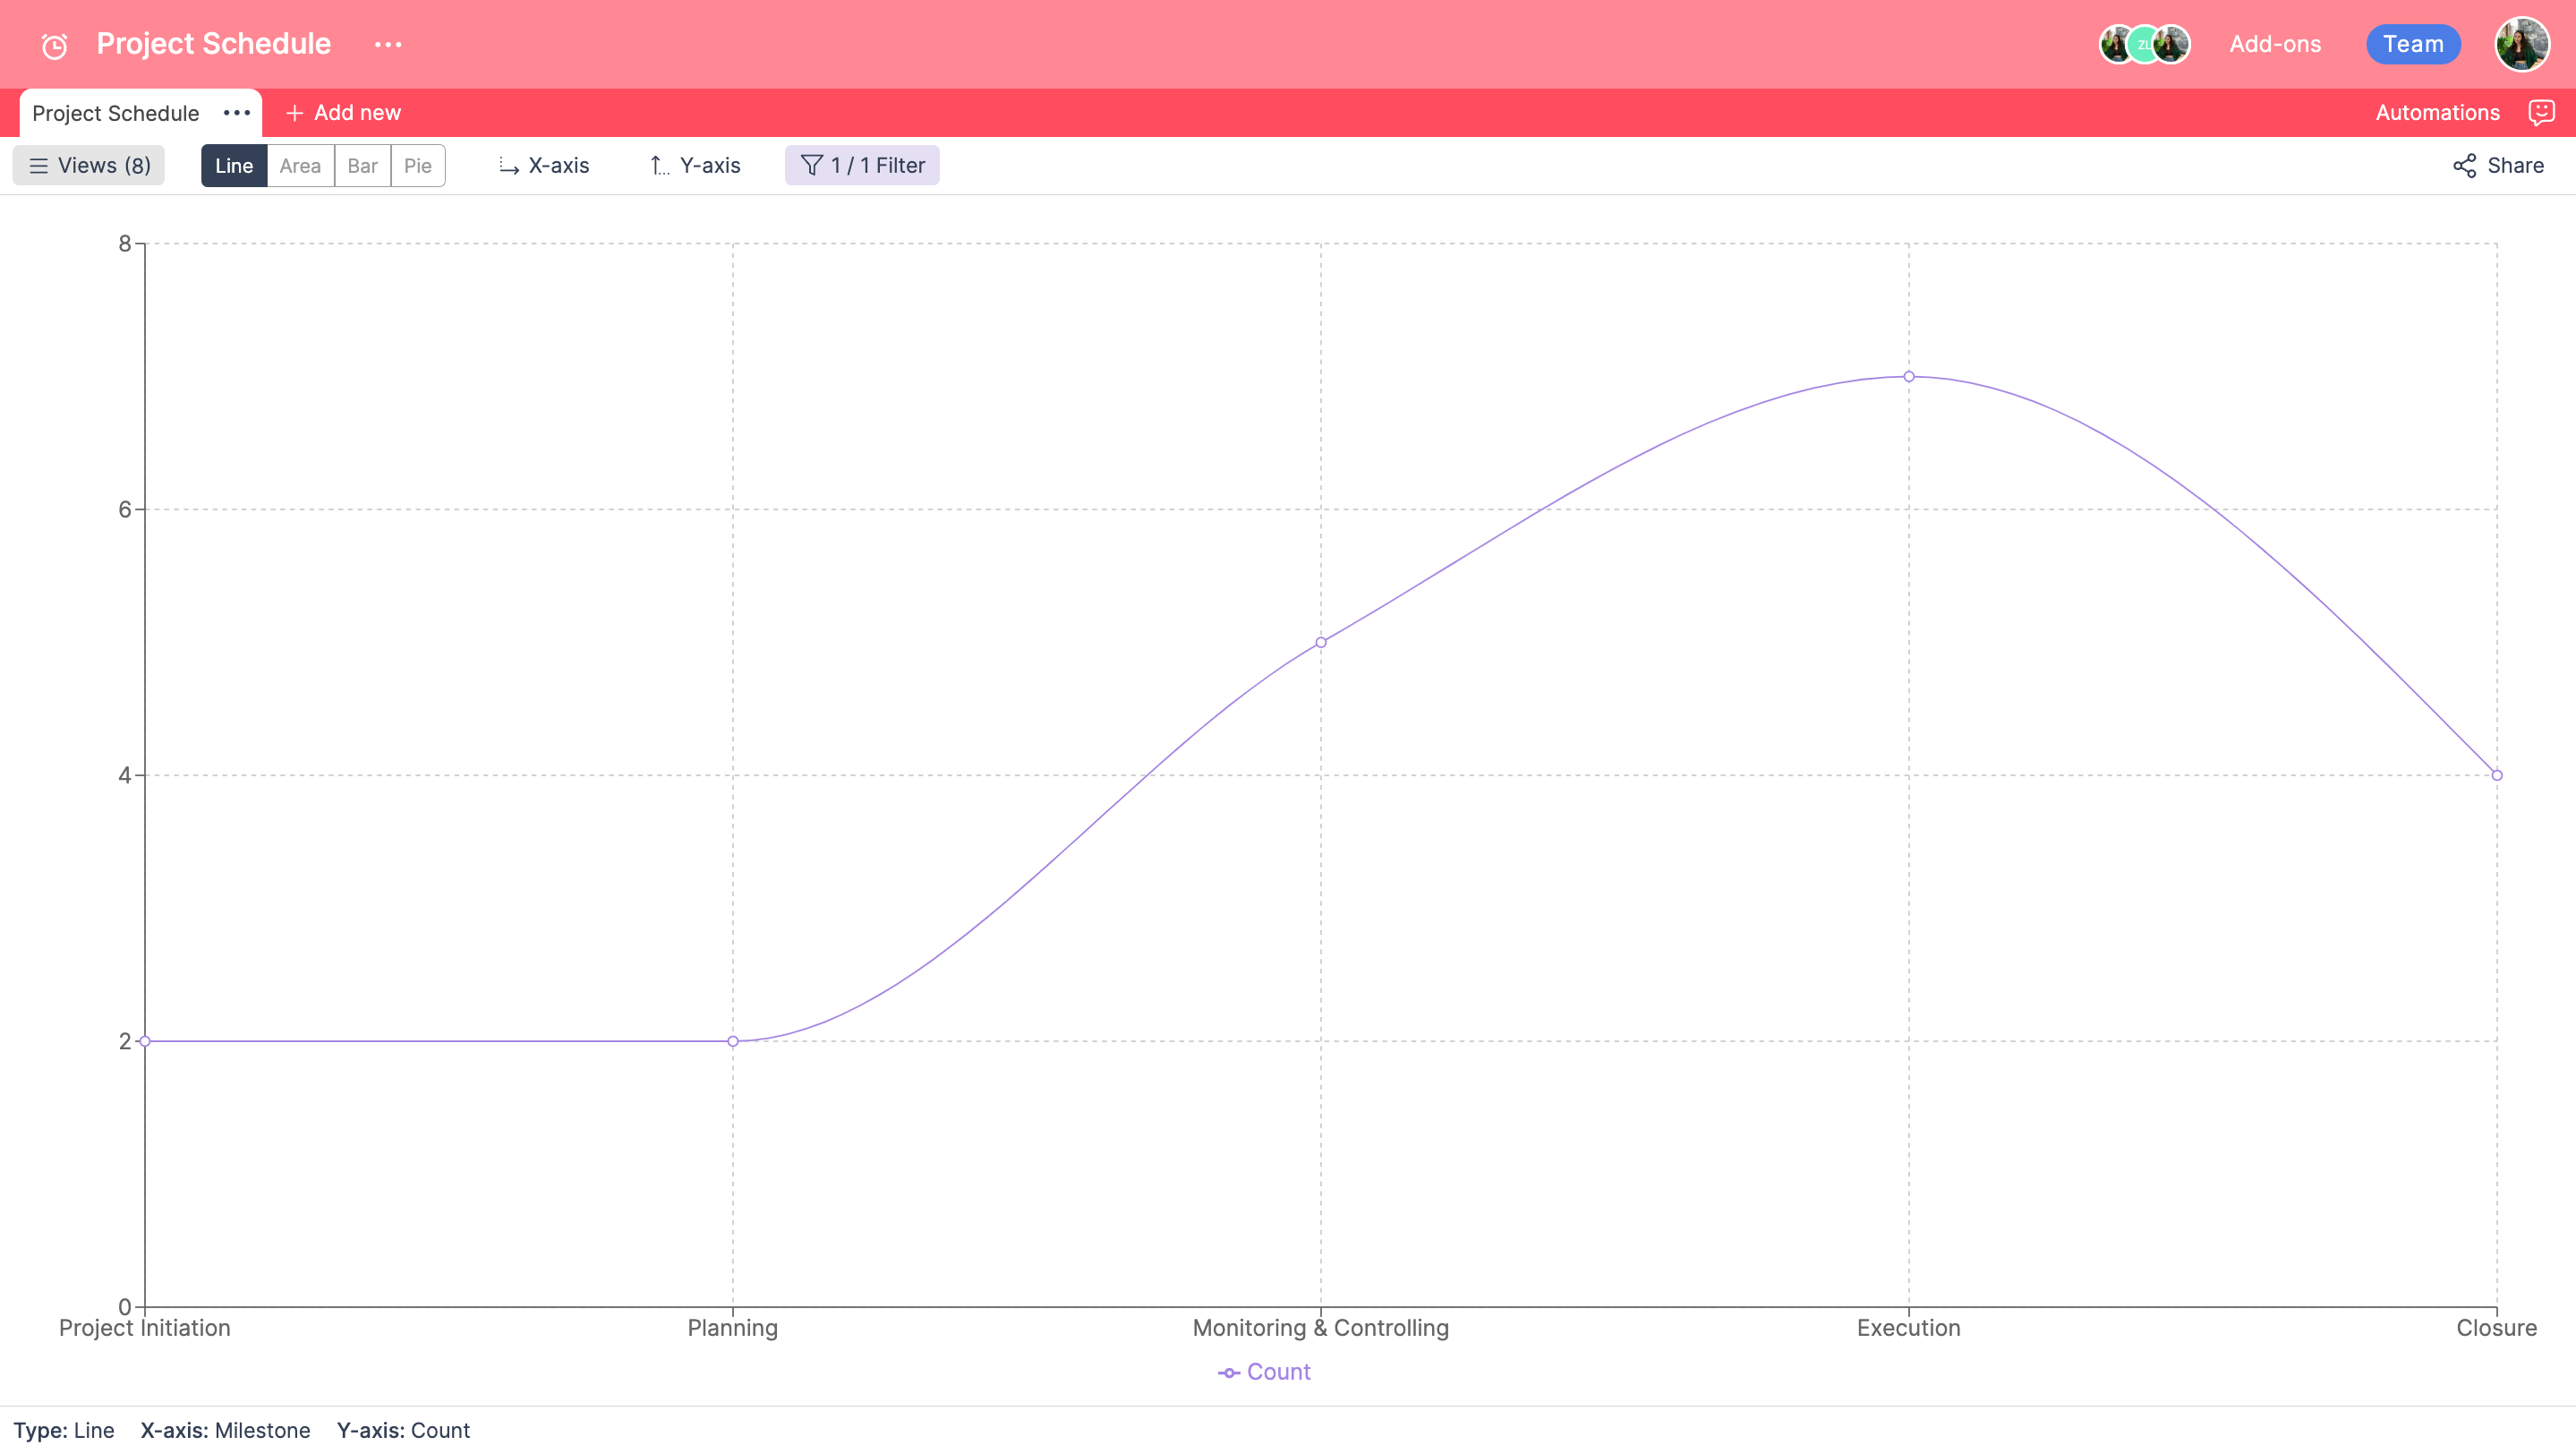
Task: Click the Monitoring & Controlling data point
Action: coord(1321,642)
